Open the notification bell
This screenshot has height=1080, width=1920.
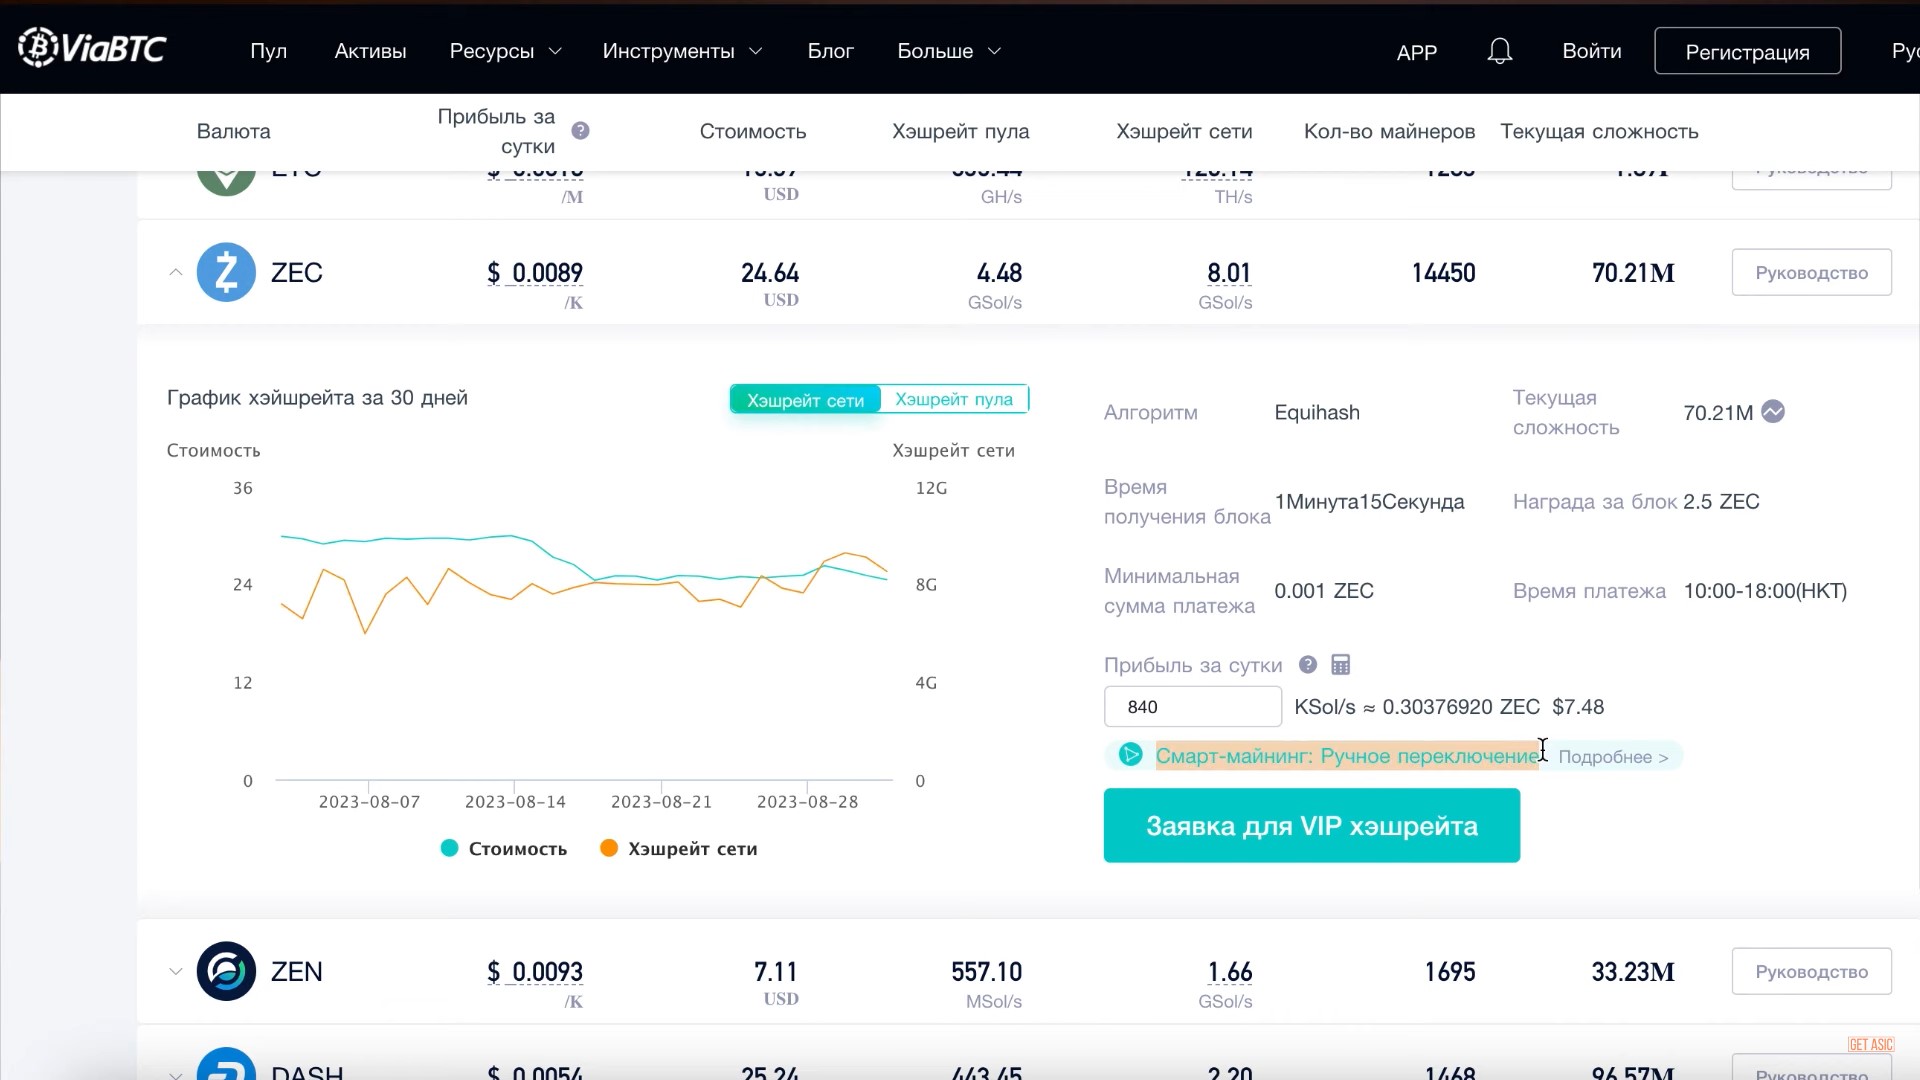click(x=1499, y=51)
